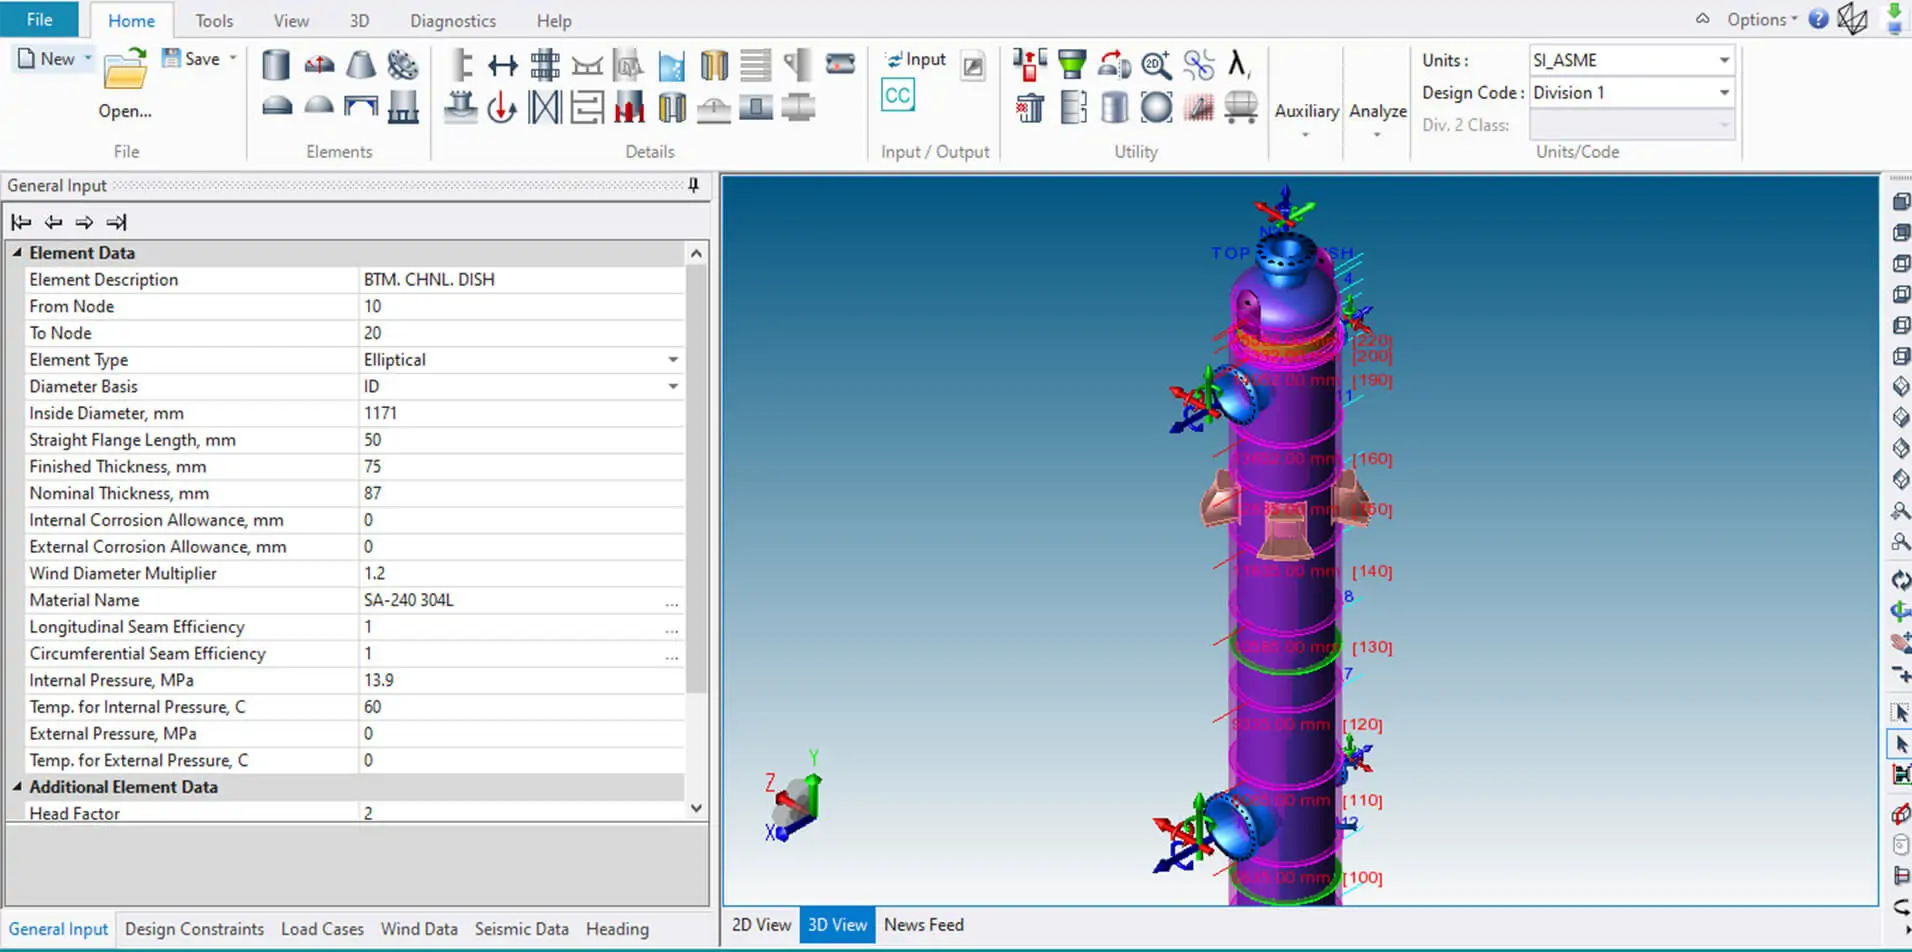Collapse the Element Data section

click(x=17, y=253)
